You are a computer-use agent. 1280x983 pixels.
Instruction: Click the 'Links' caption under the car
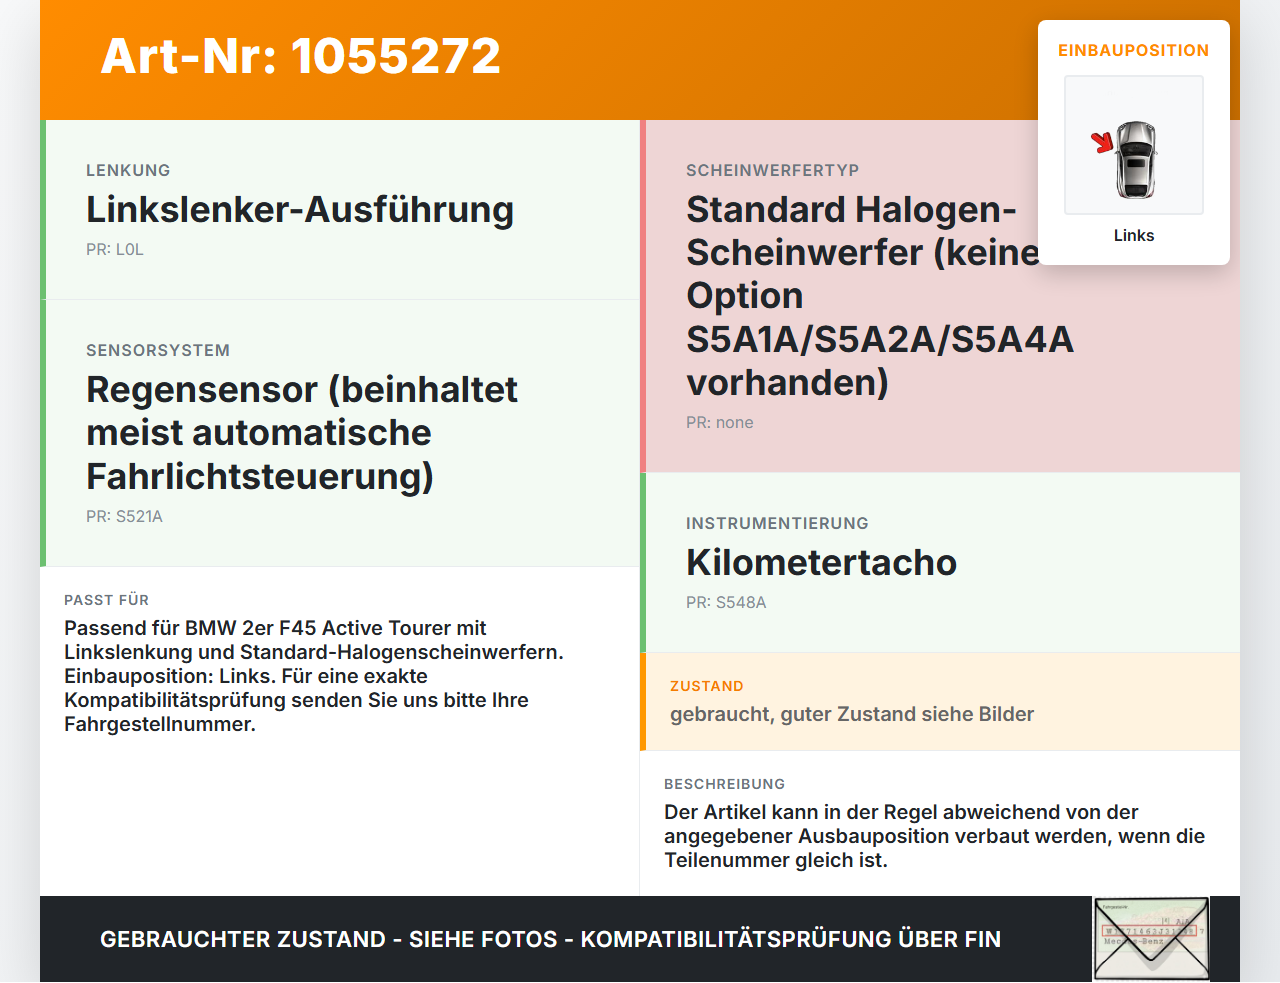tap(1134, 235)
